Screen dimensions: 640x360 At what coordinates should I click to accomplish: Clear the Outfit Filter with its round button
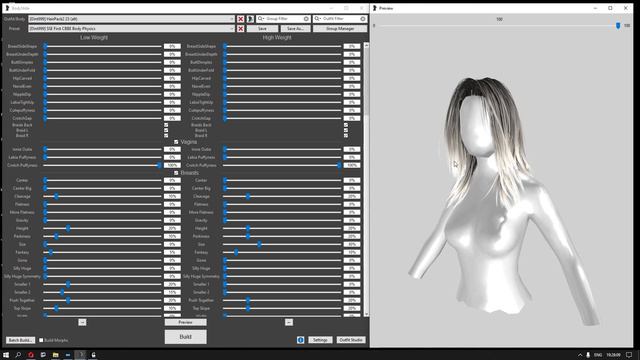click(363, 19)
